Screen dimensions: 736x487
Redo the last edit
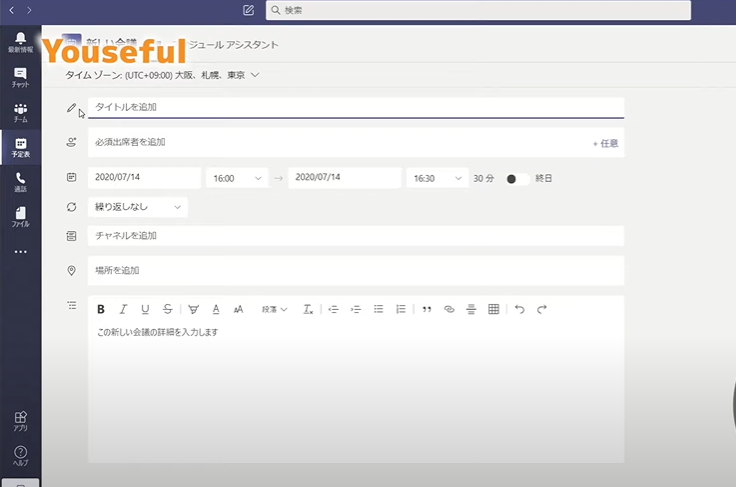click(x=542, y=309)
